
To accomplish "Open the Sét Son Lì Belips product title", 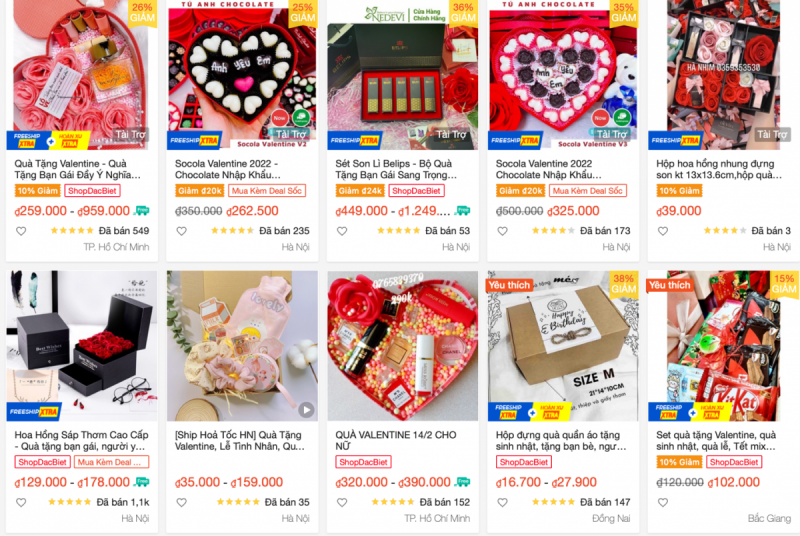I will point(396,169).
